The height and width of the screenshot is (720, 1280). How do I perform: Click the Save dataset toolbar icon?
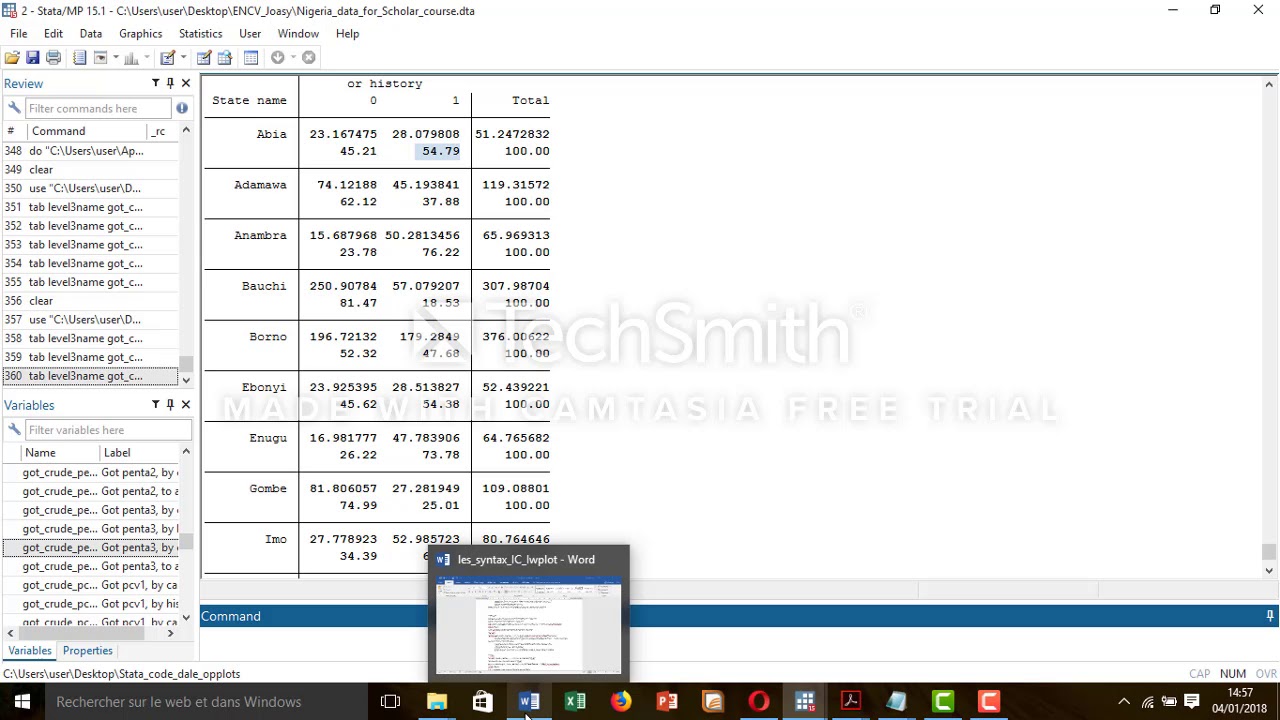click(32, 57)
